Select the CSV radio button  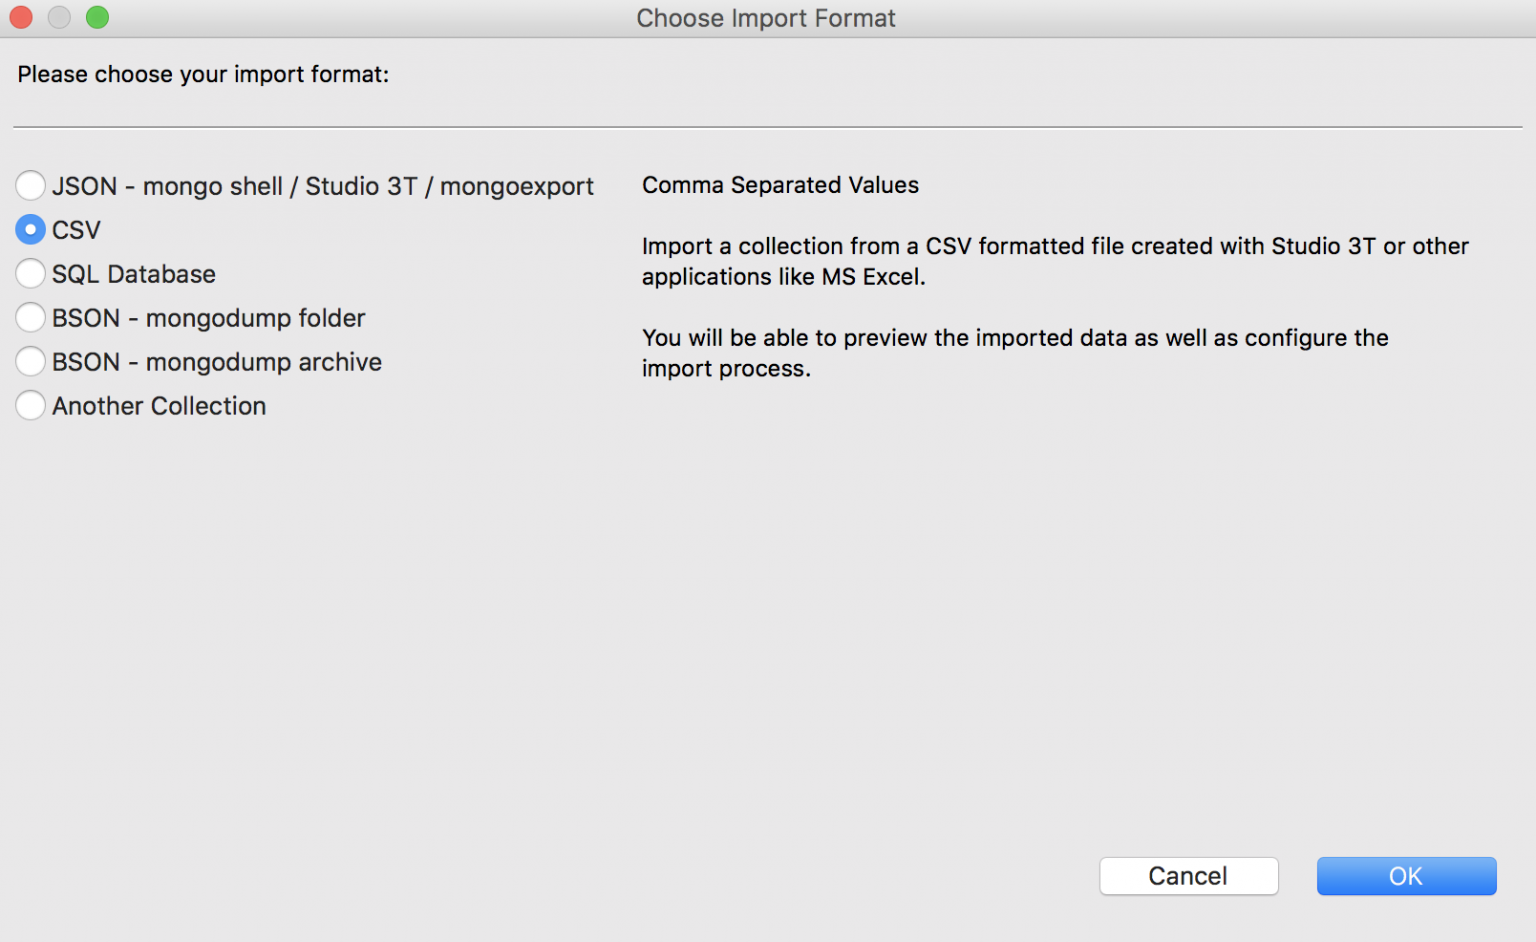click(x=30, y=229)
